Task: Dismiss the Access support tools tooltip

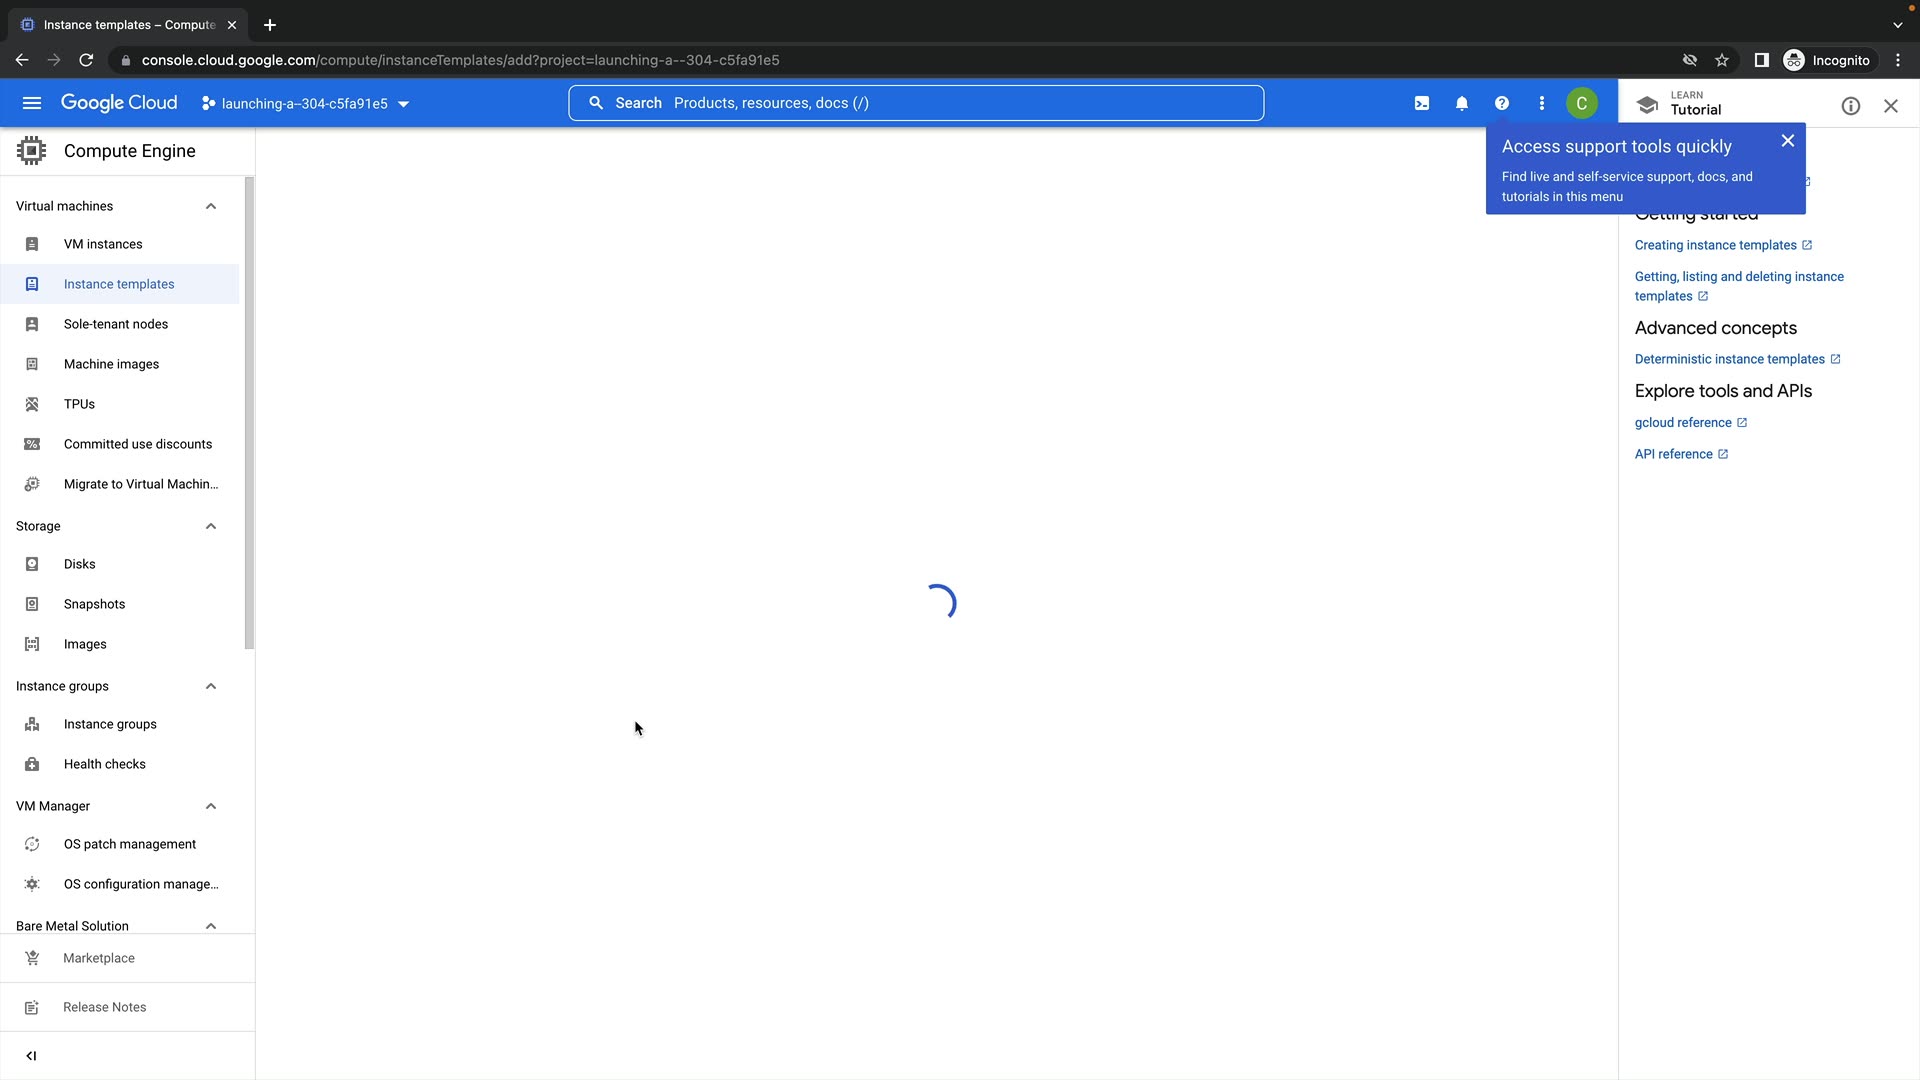Action: (x=1787, y=141)
